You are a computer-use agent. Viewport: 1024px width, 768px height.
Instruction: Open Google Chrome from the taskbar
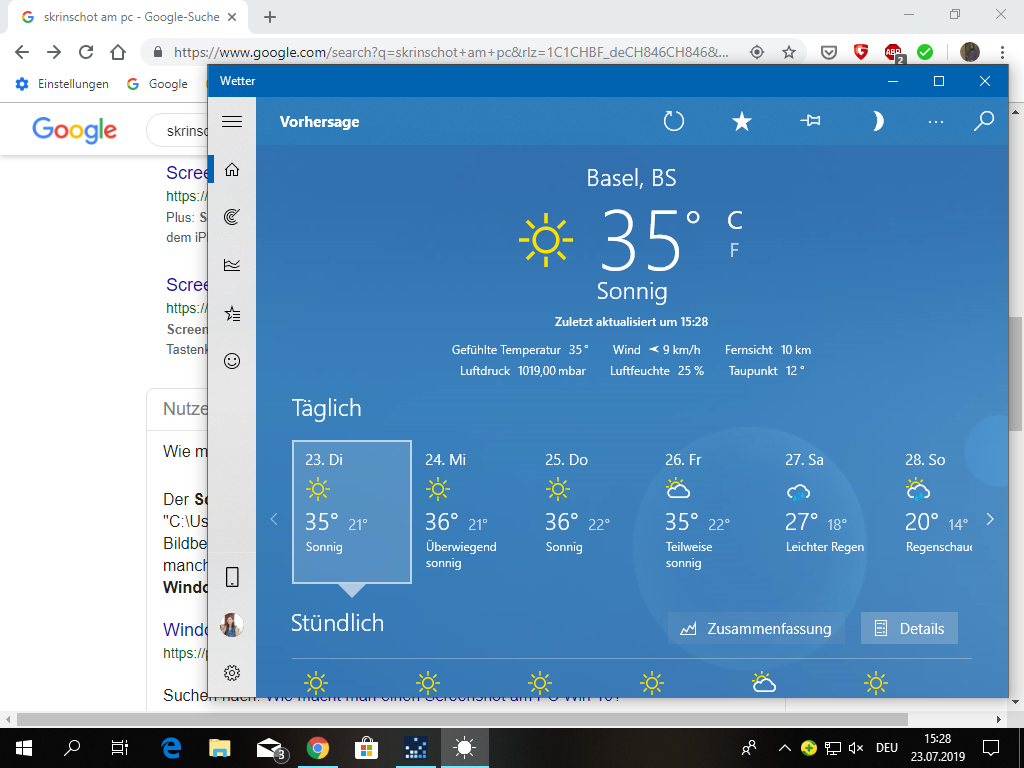[x=318, y=747]
